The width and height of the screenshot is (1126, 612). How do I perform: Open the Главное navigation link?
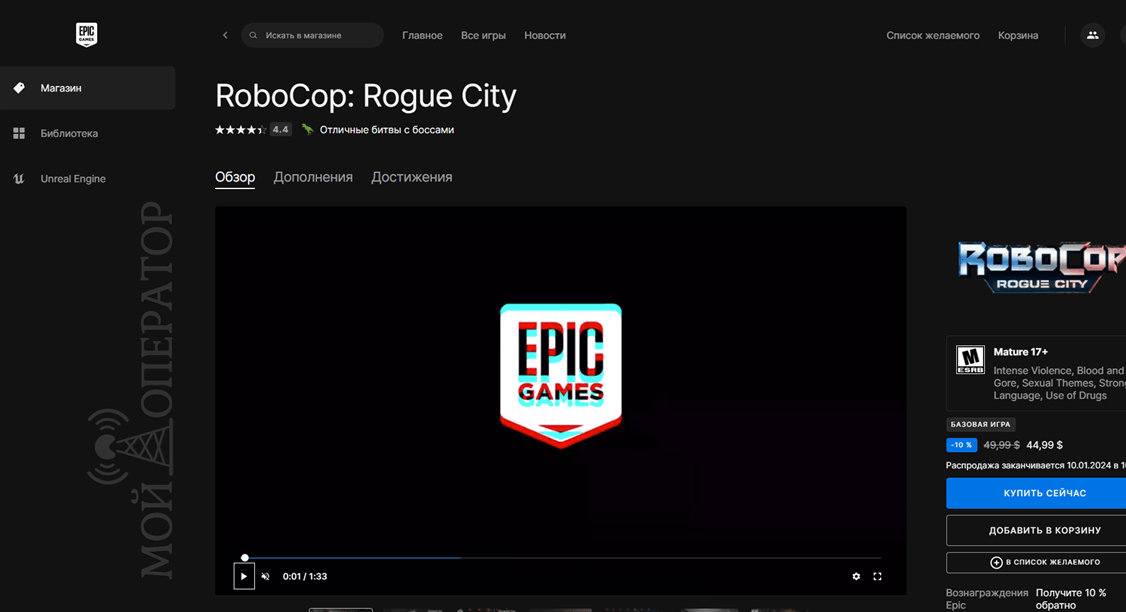pos(422,35)
